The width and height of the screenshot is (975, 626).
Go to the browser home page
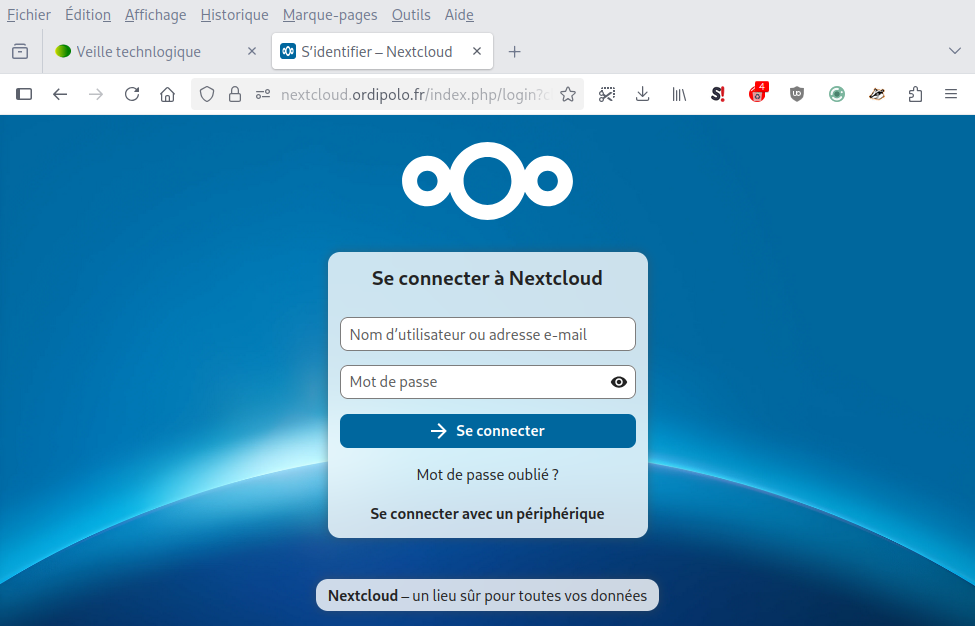click(168, 94)
